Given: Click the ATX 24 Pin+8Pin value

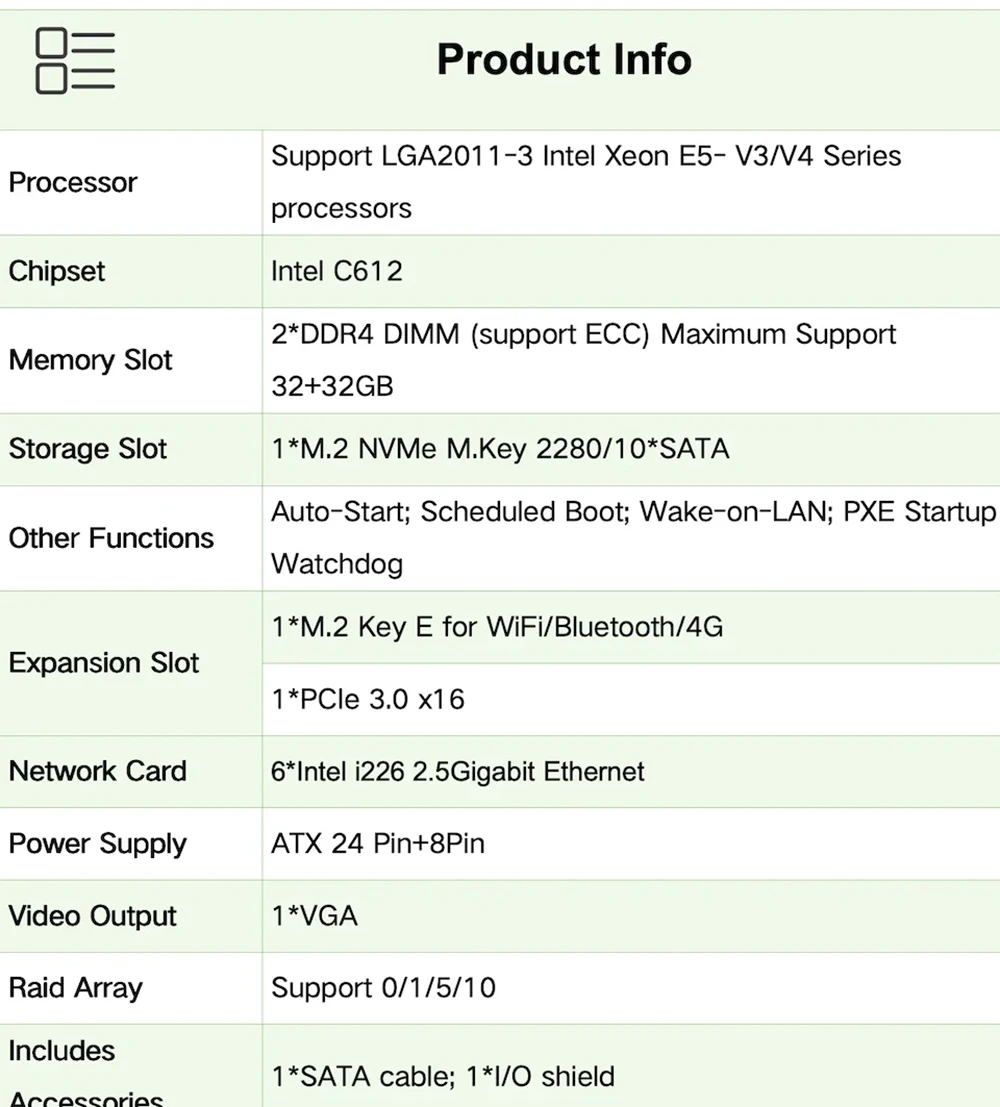Looking at the screenshot, I should coord(378,843).
